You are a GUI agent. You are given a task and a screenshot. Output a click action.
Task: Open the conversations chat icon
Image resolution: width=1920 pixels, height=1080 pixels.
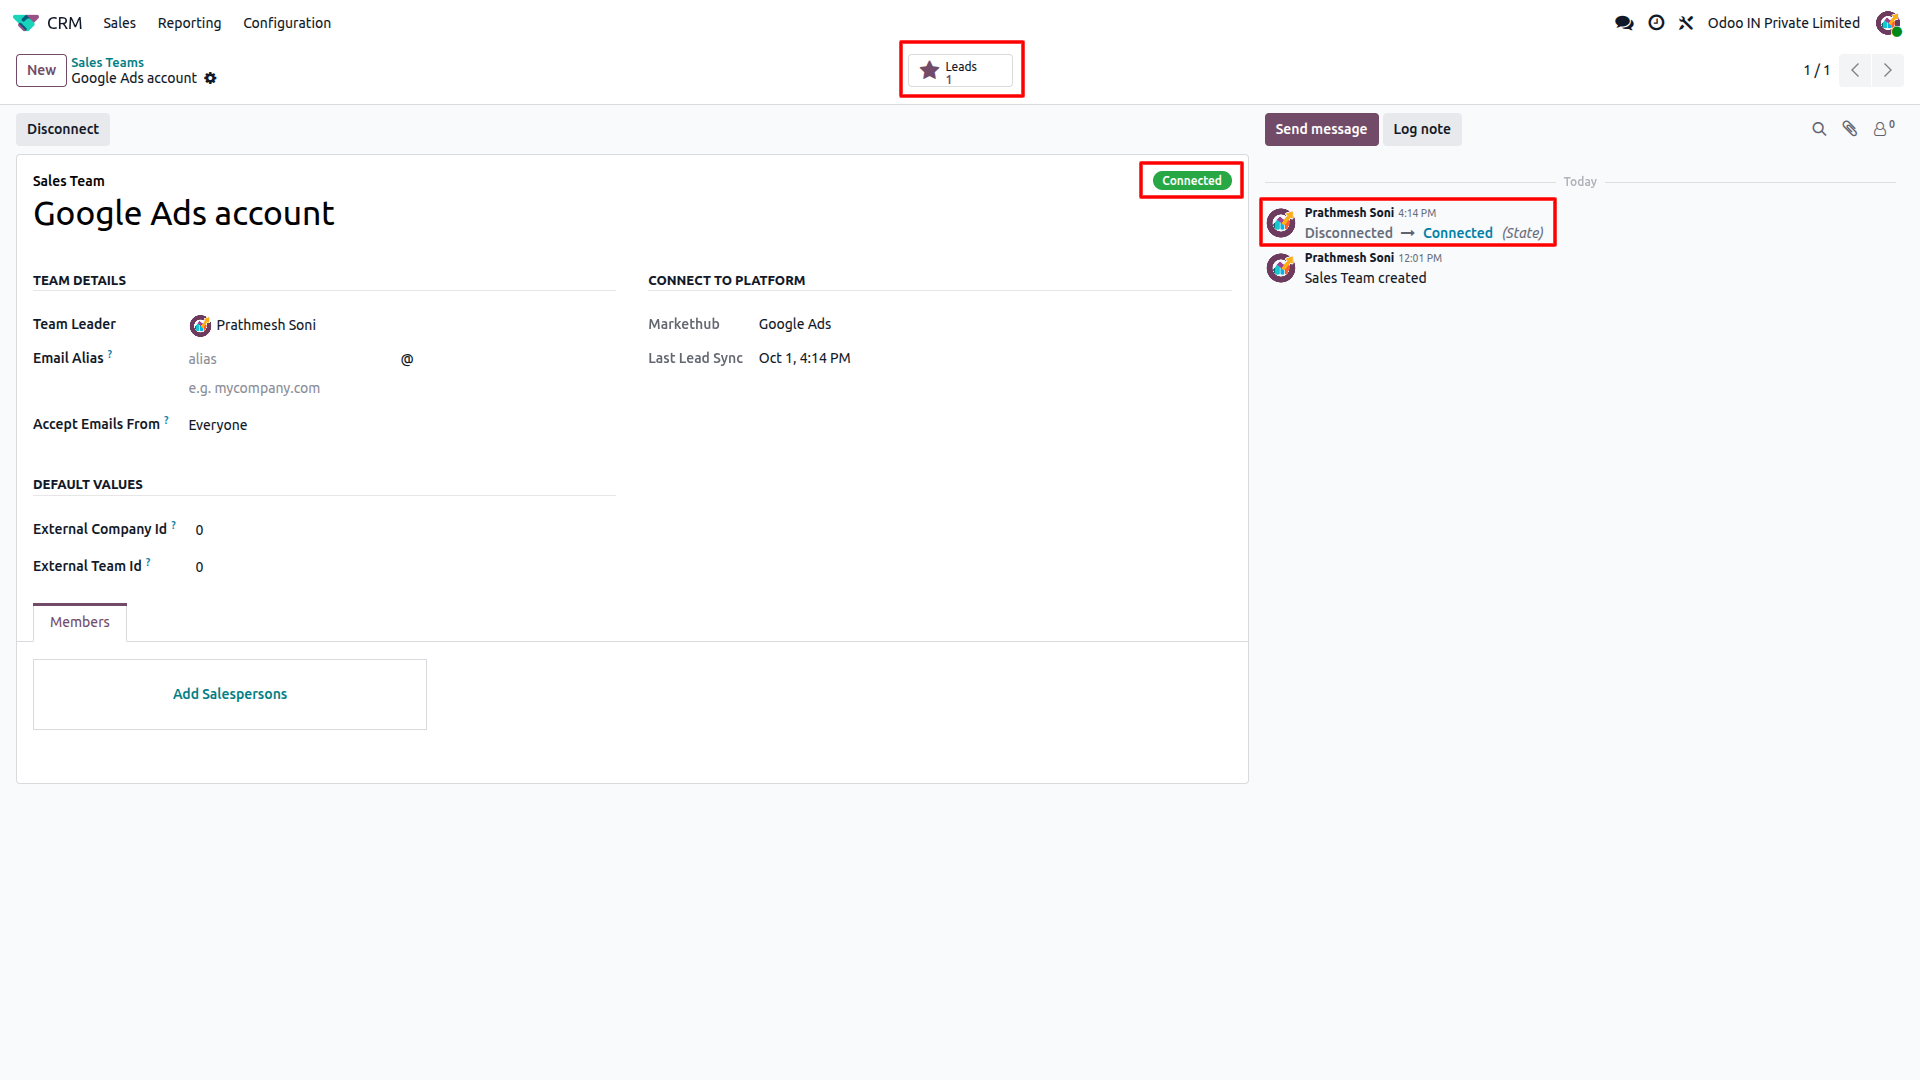pos(1624,22)
